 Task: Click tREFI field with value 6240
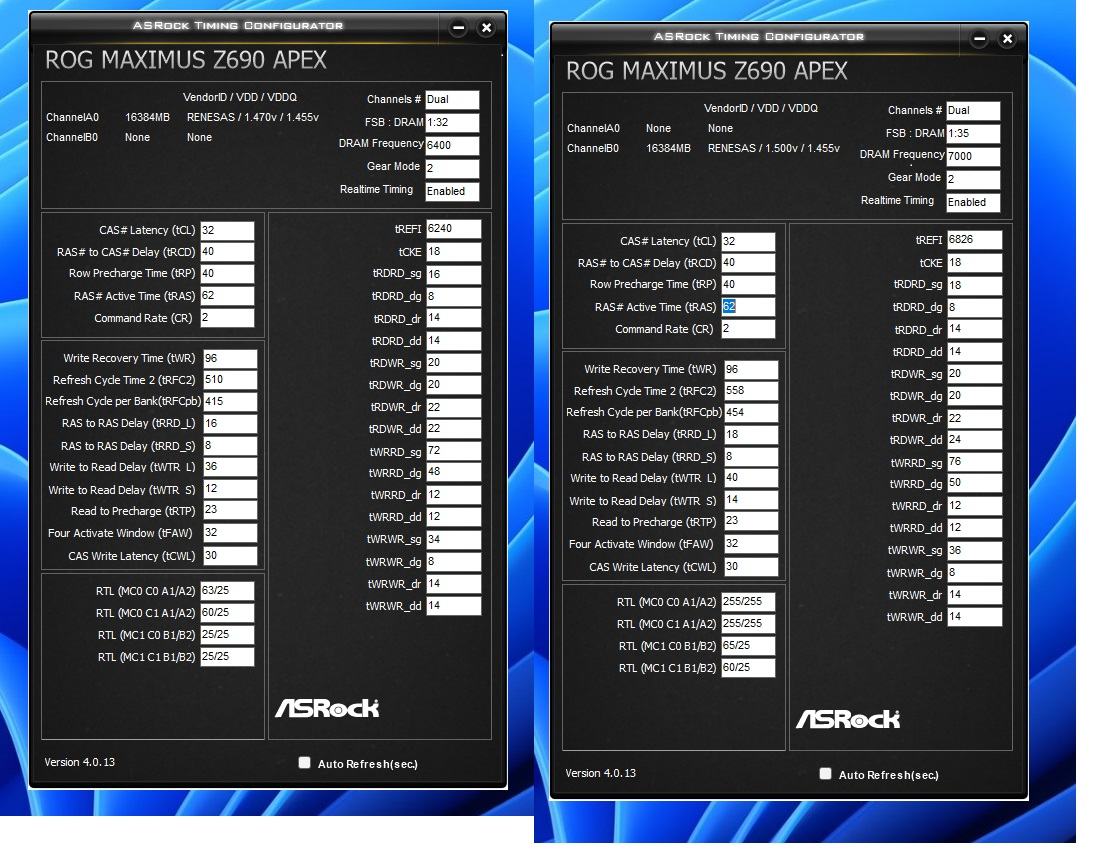coord(453,229)
